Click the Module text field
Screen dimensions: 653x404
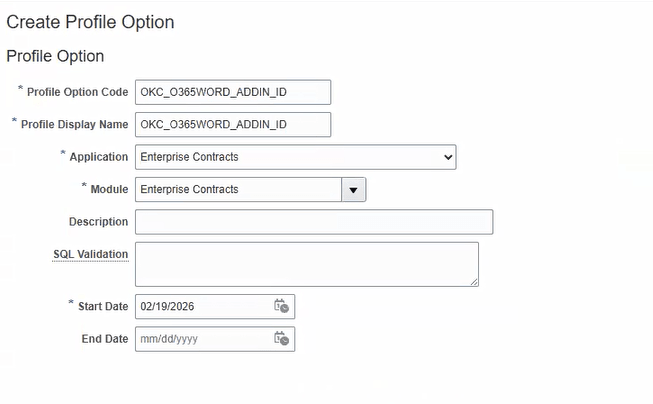[238, 190]
